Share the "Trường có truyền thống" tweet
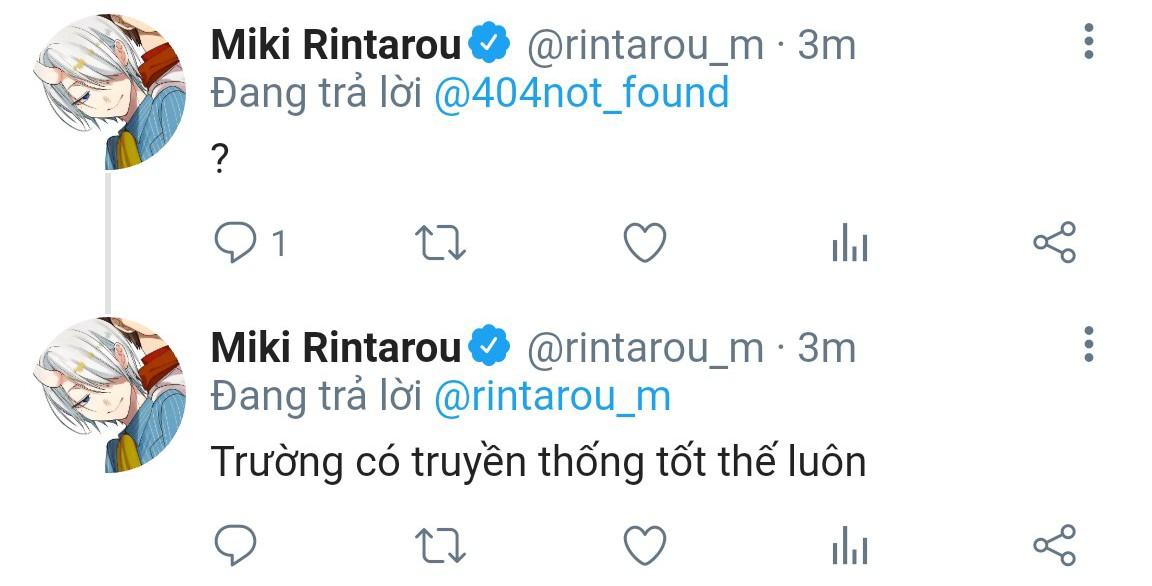 (1053, 546)
